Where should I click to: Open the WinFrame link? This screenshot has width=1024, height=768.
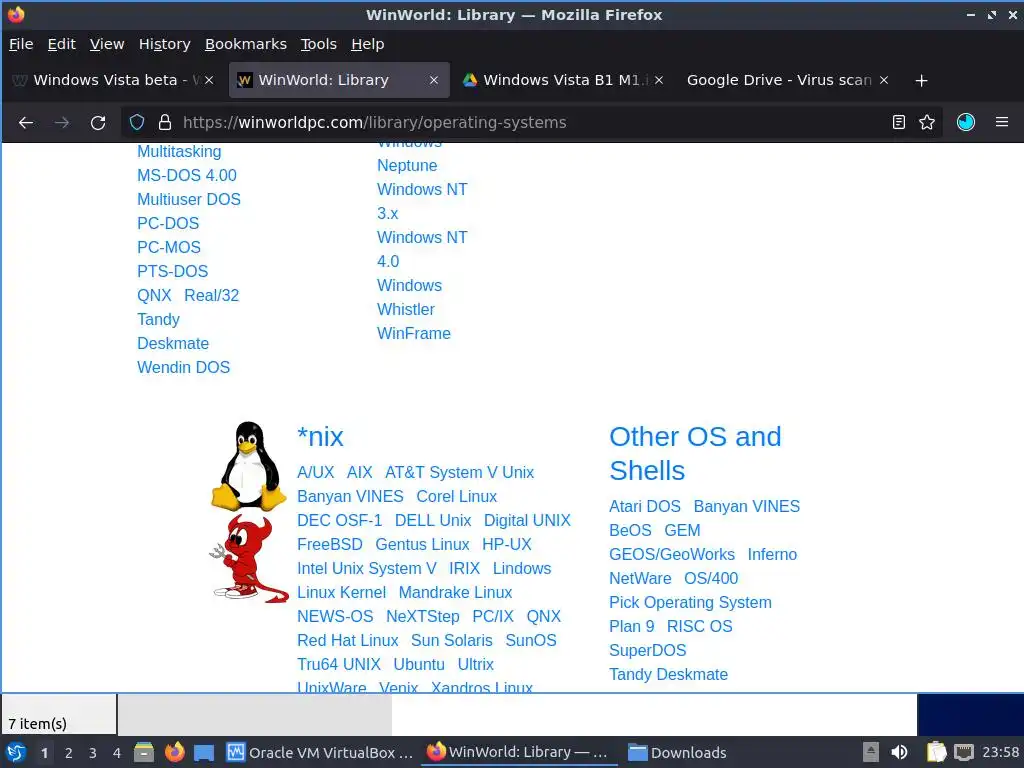pyautogui.click(x=413, y=333)
